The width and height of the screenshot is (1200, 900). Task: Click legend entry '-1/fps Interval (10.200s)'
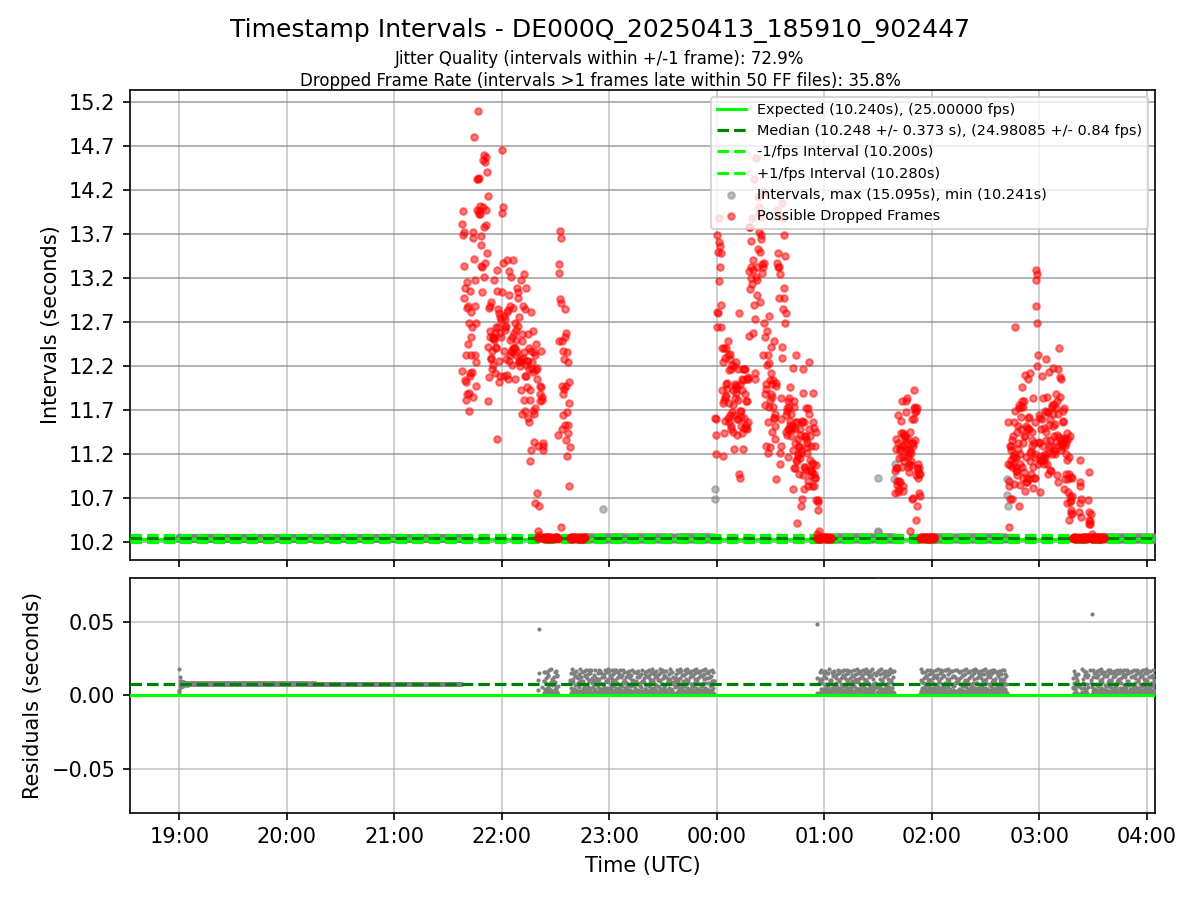click(x=845, y=151)
